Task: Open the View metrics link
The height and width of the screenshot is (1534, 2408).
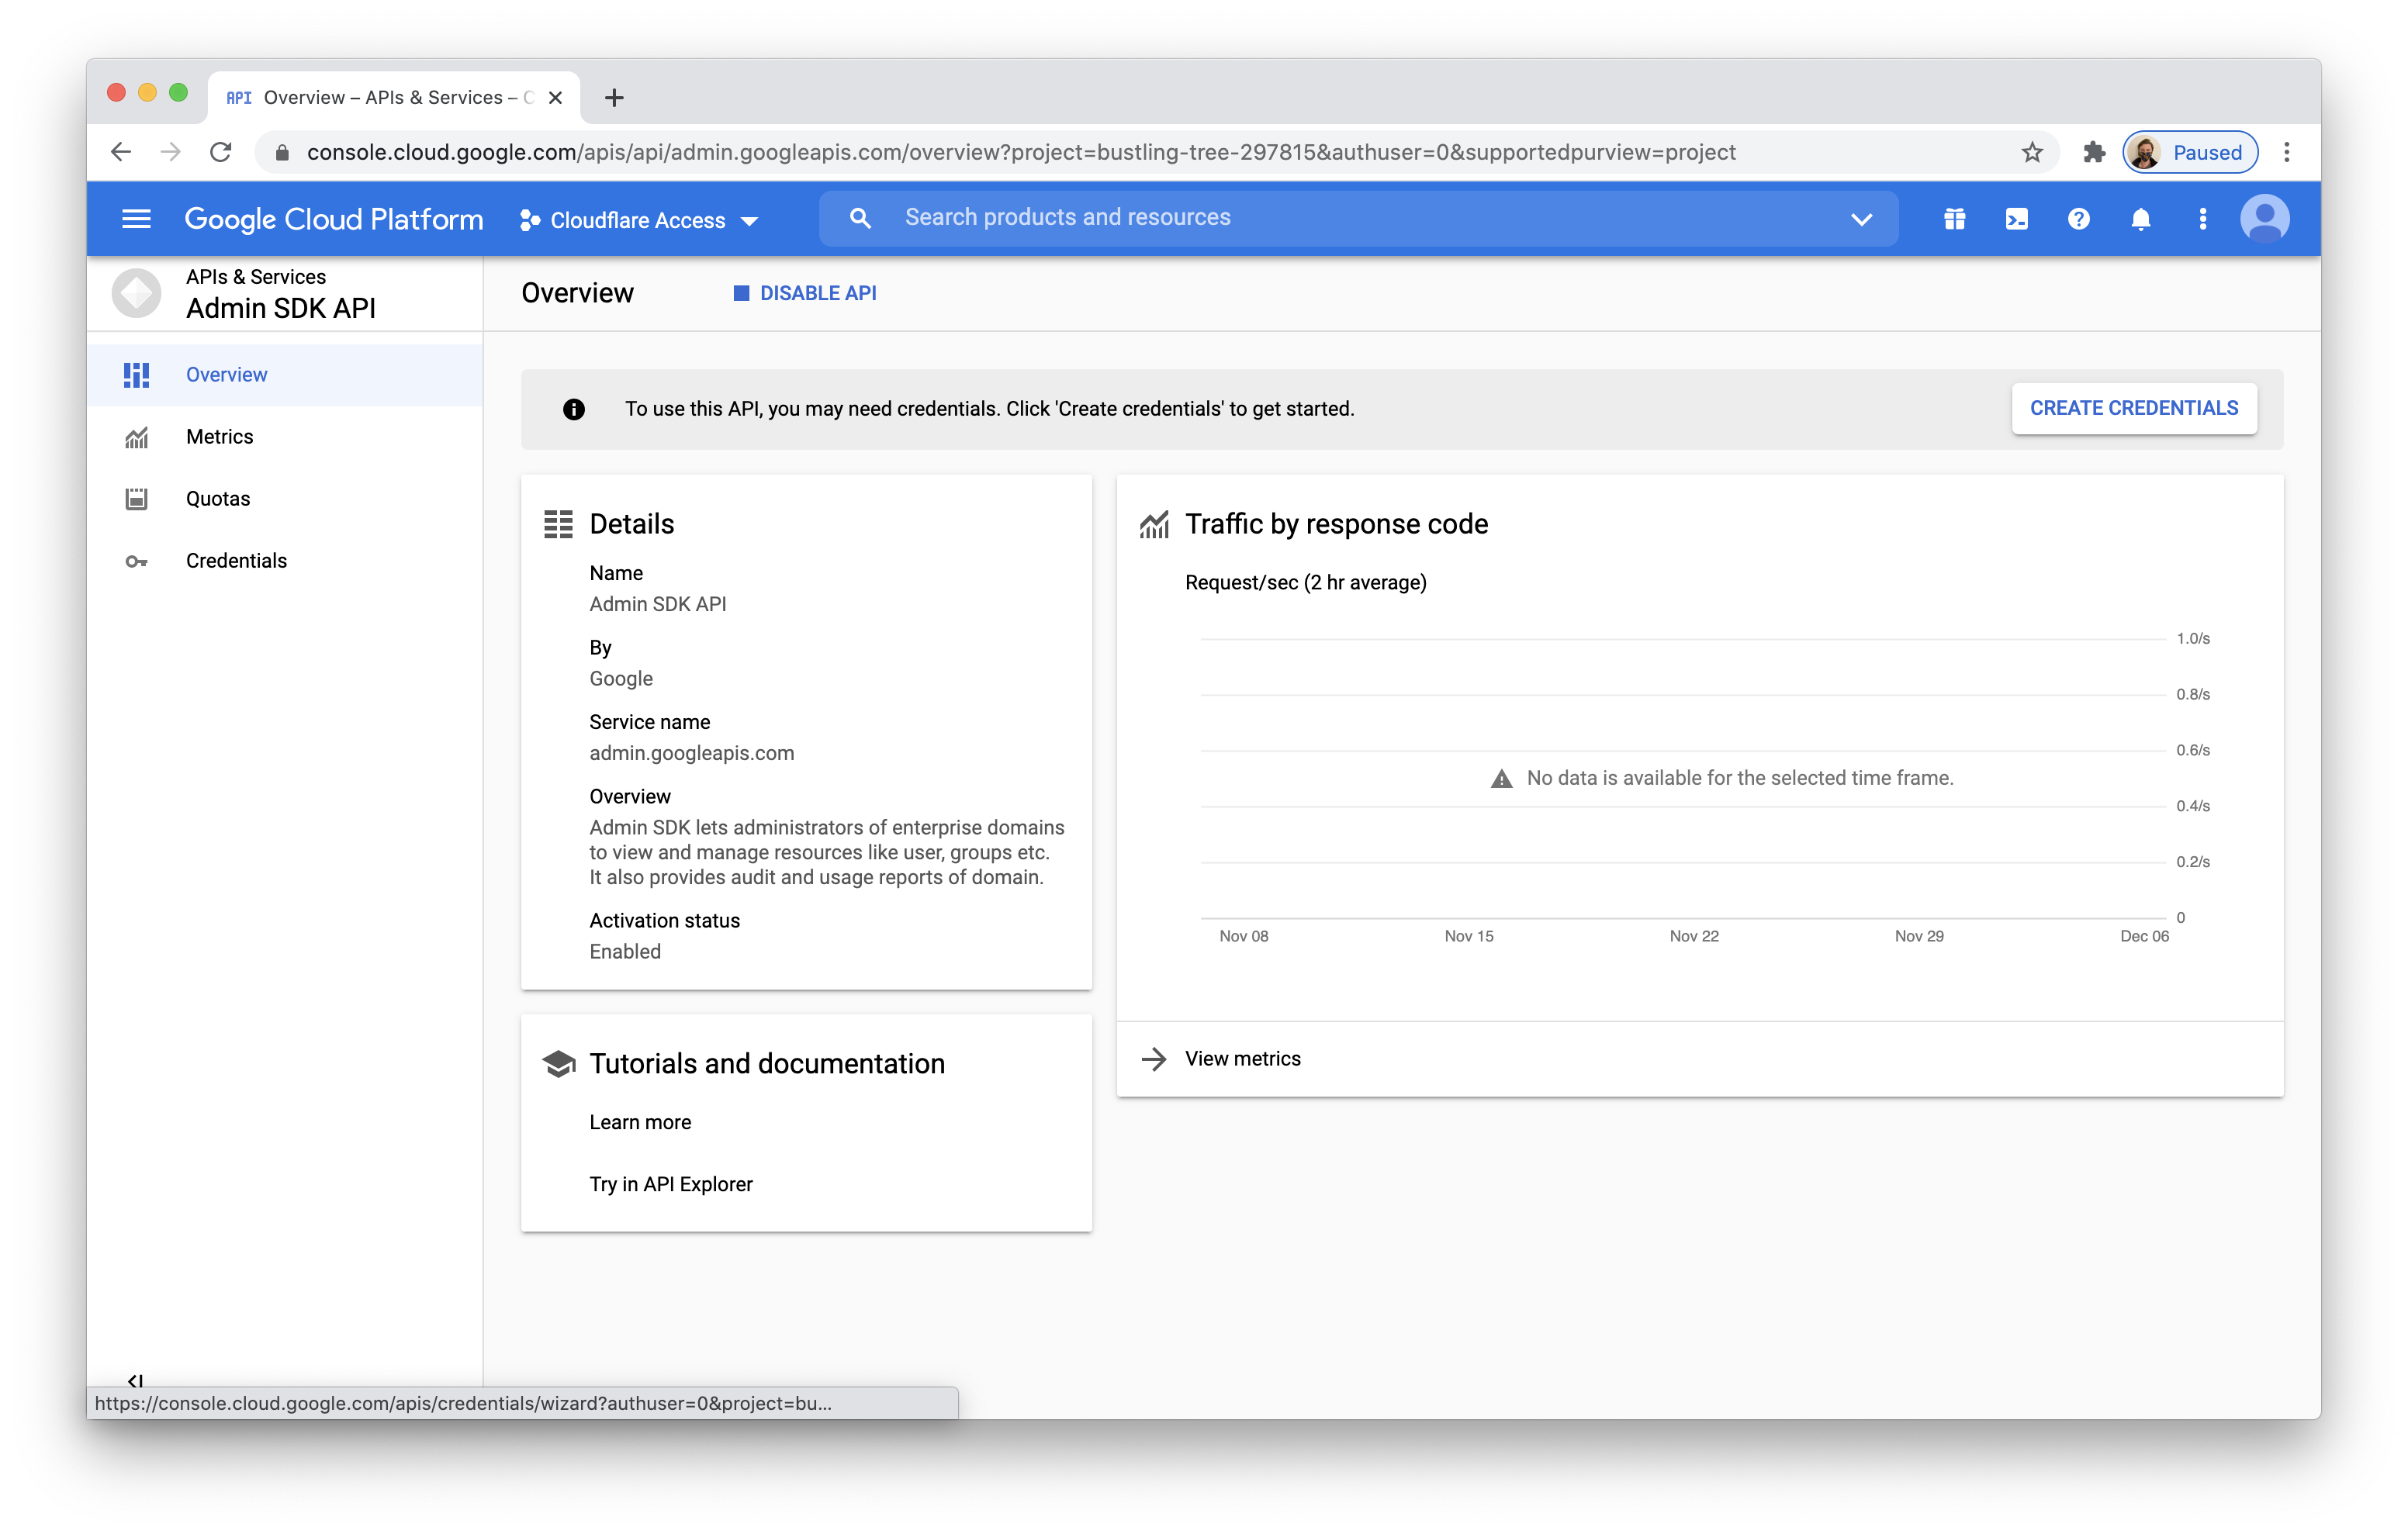Action: 1242,1059
